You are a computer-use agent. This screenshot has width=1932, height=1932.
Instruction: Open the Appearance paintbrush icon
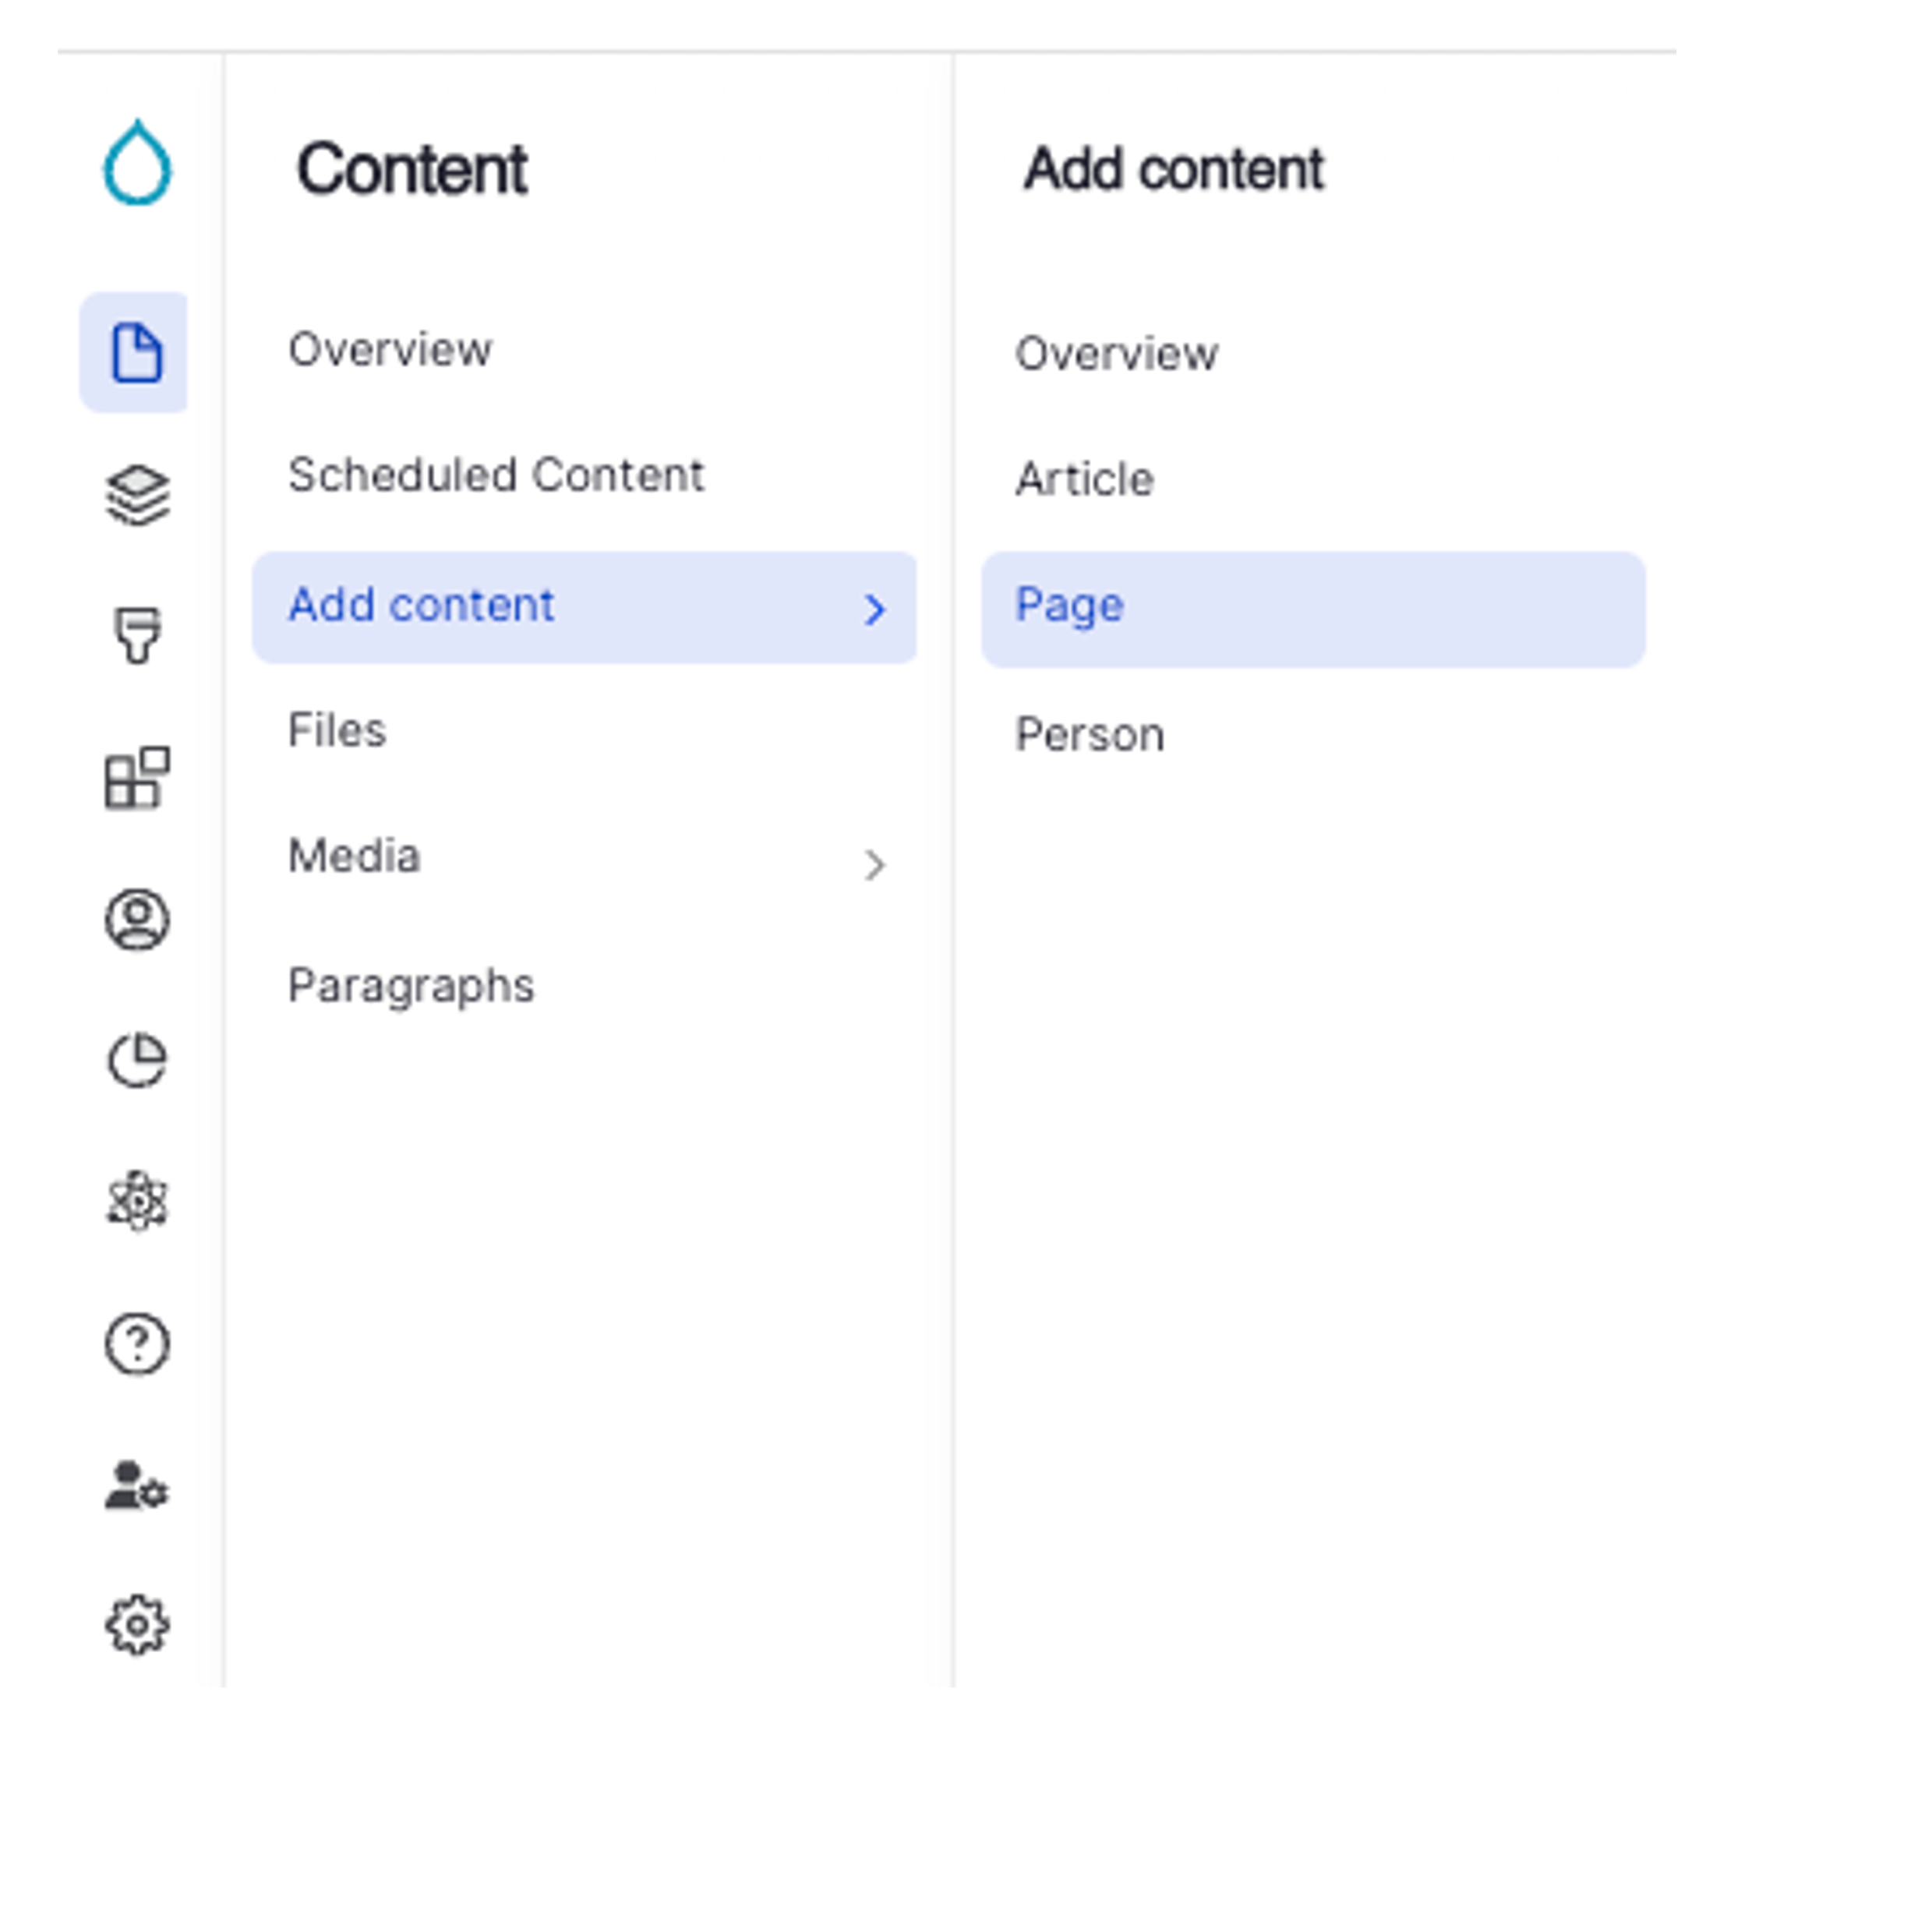coord(137,635)
